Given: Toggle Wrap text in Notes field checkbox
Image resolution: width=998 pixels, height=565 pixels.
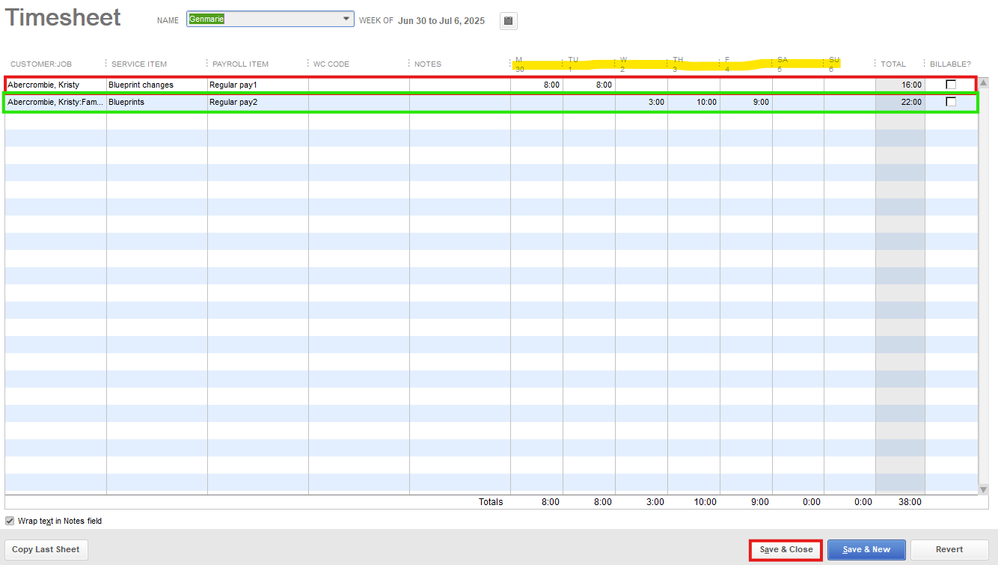Looking at the screenshot, I should (10, 521).
